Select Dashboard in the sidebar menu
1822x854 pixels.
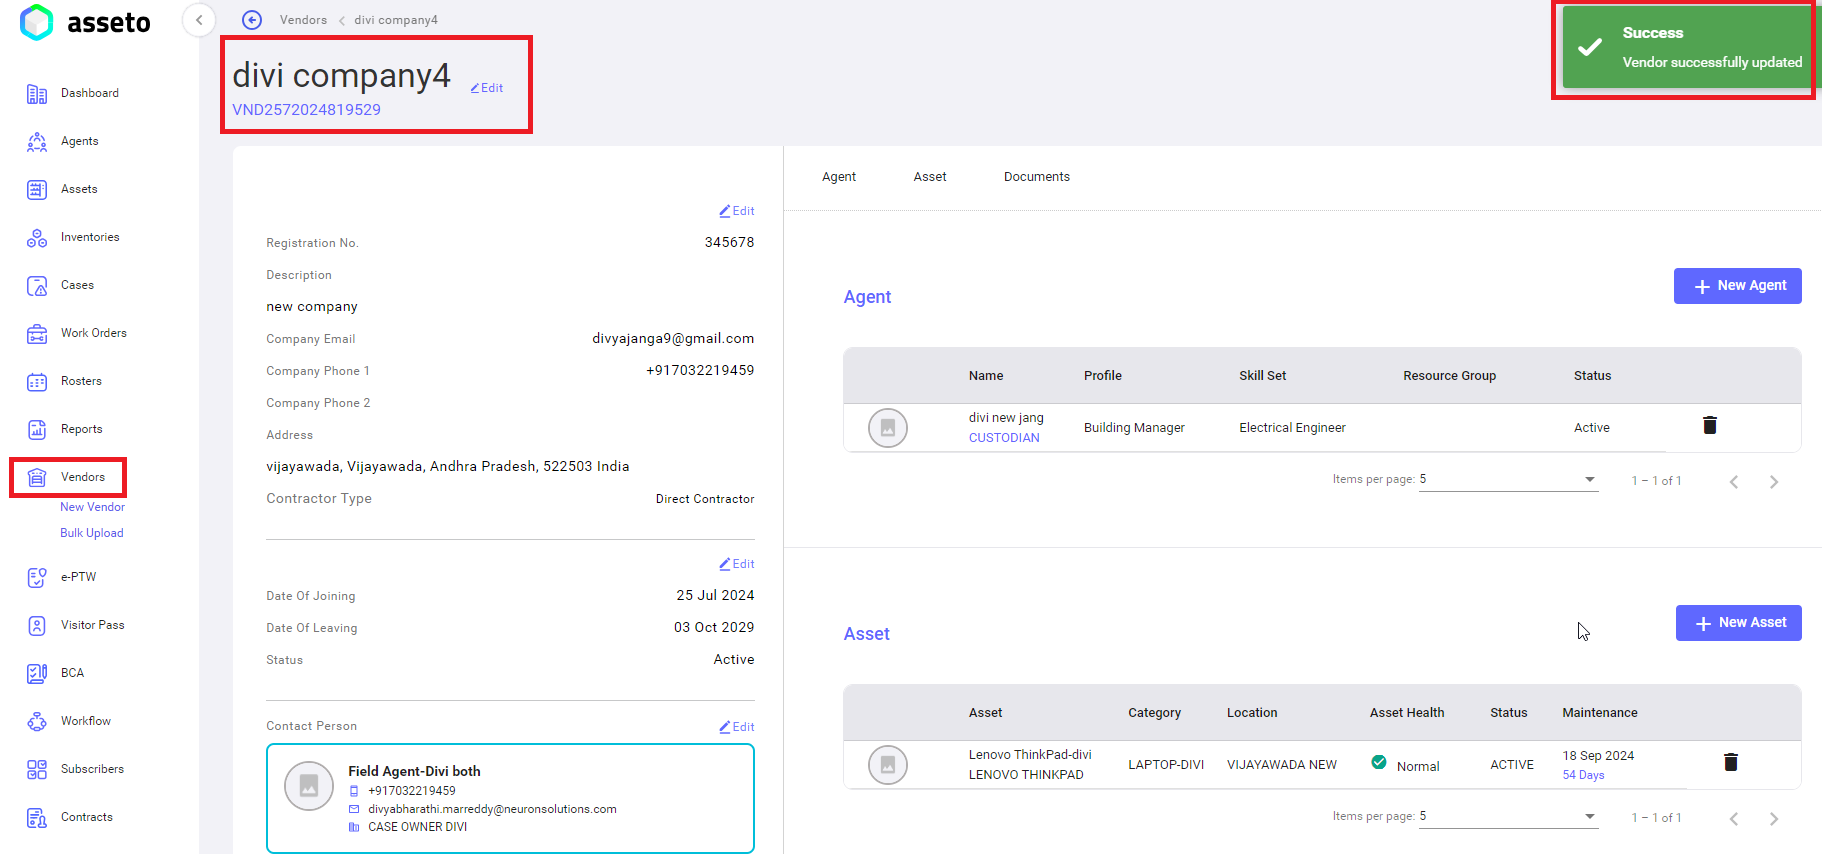90,93
